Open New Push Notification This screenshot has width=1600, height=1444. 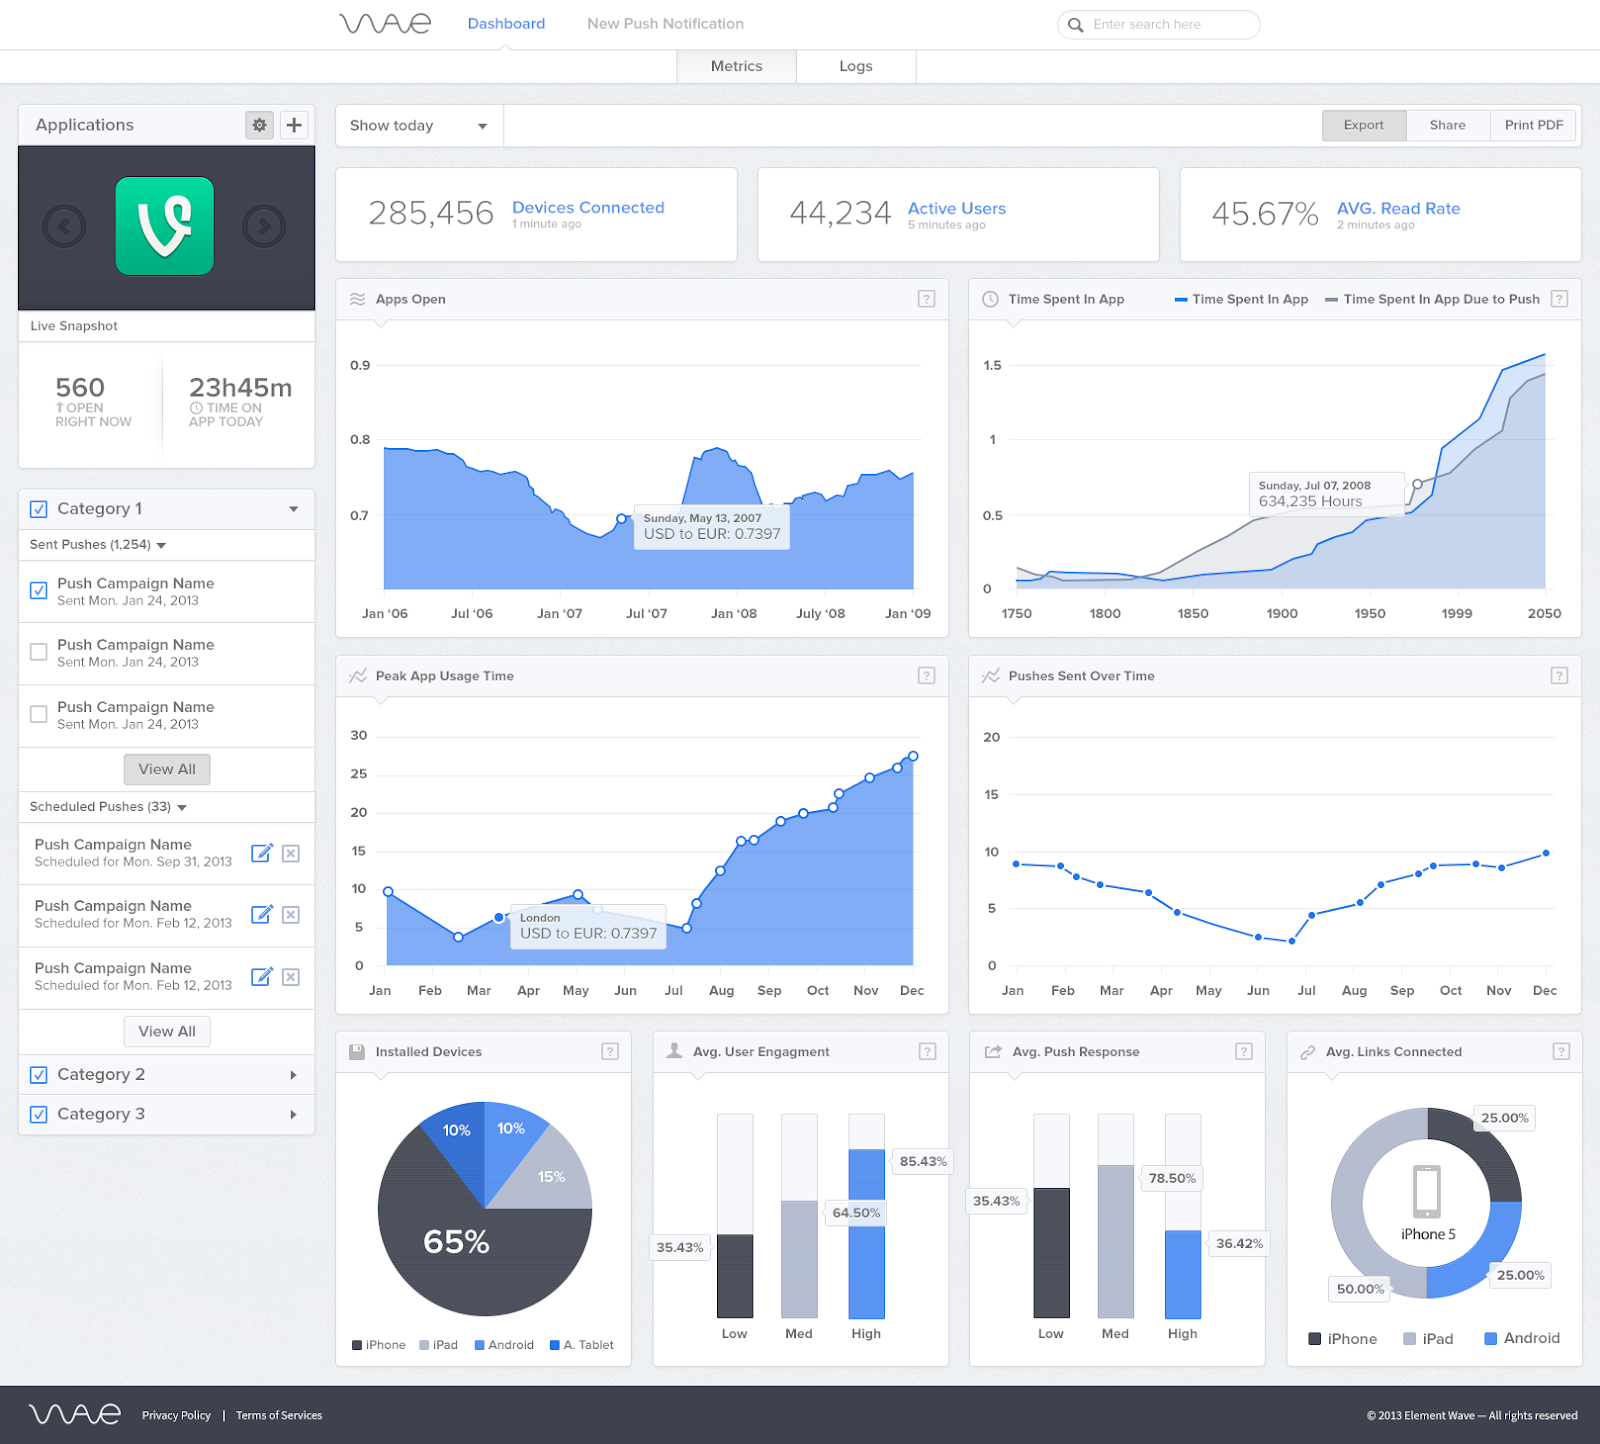(665, 23)
